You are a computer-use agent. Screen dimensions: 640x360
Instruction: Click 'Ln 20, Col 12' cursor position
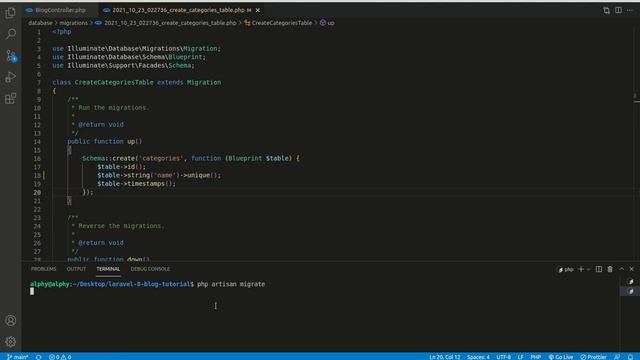pos(444,357)
